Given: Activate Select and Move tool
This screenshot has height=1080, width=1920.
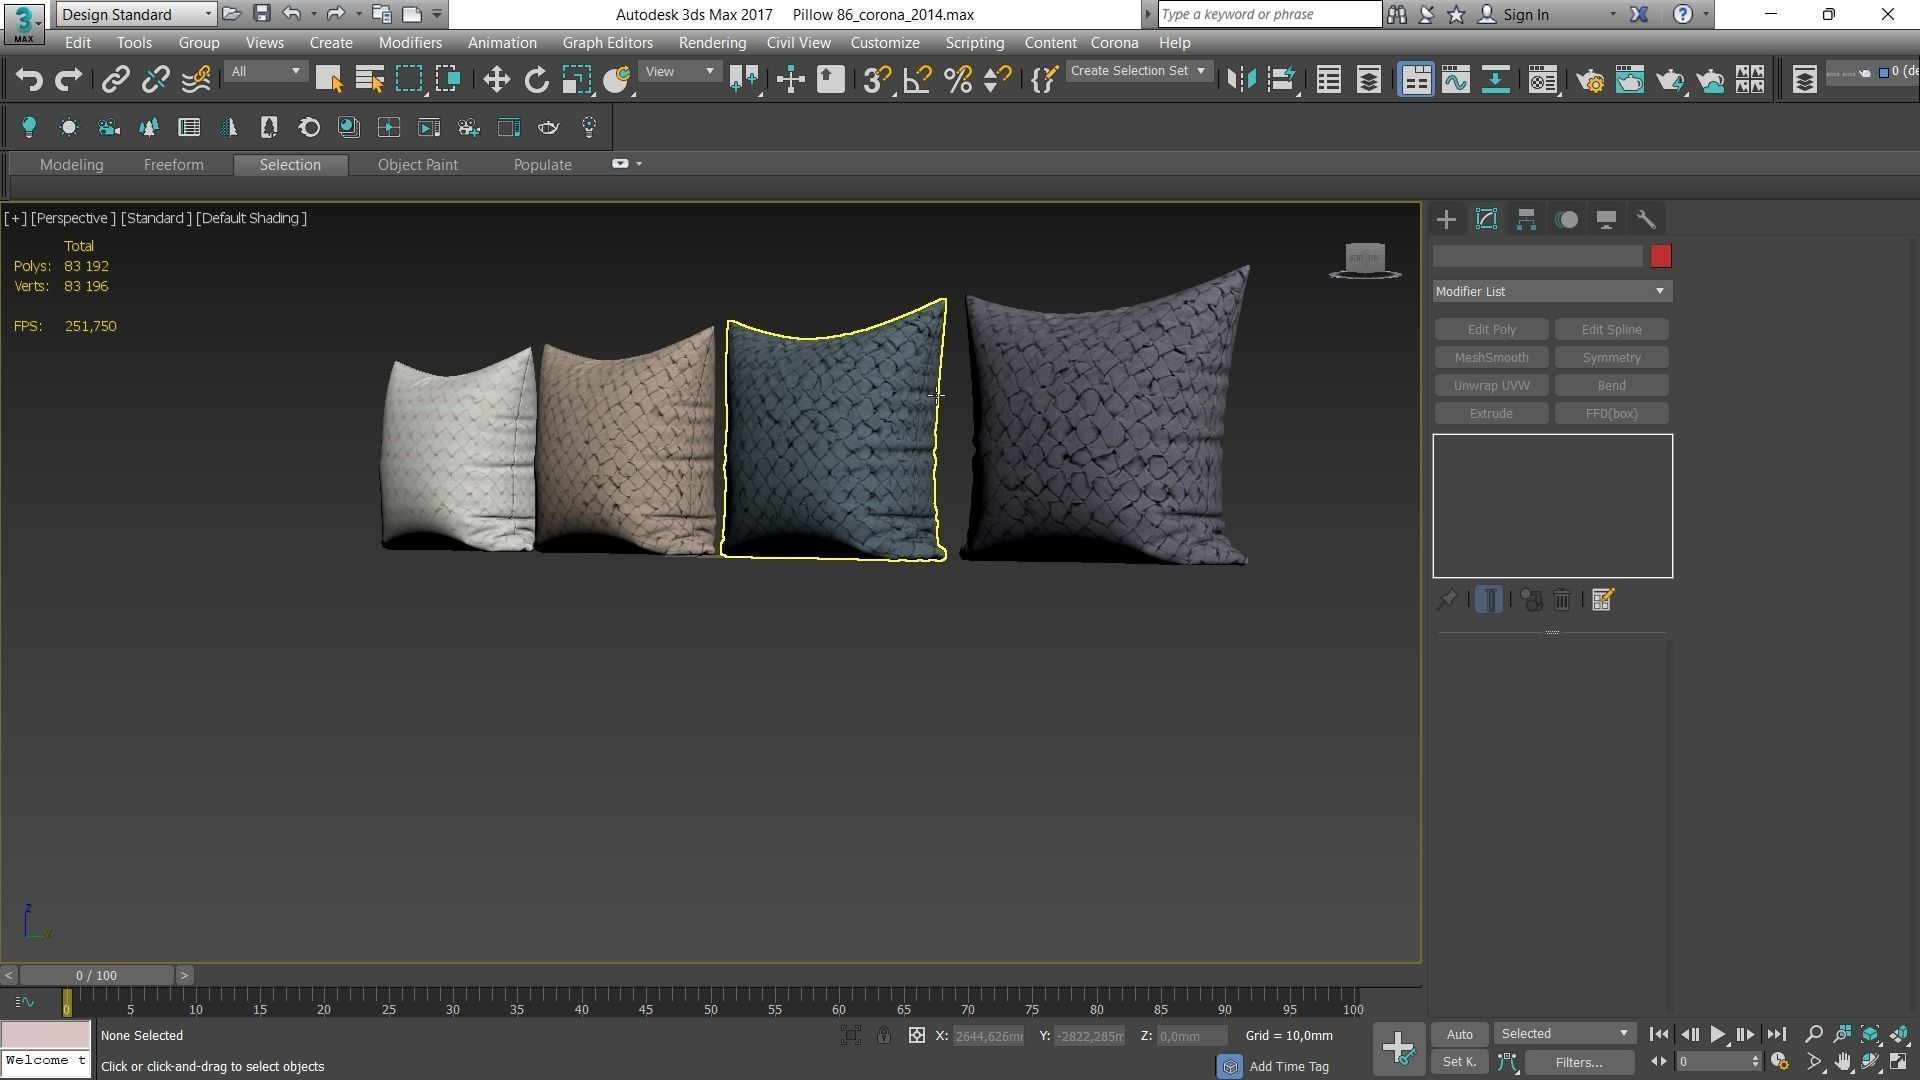Looking at the screenshot, I should tap(496, 79).
